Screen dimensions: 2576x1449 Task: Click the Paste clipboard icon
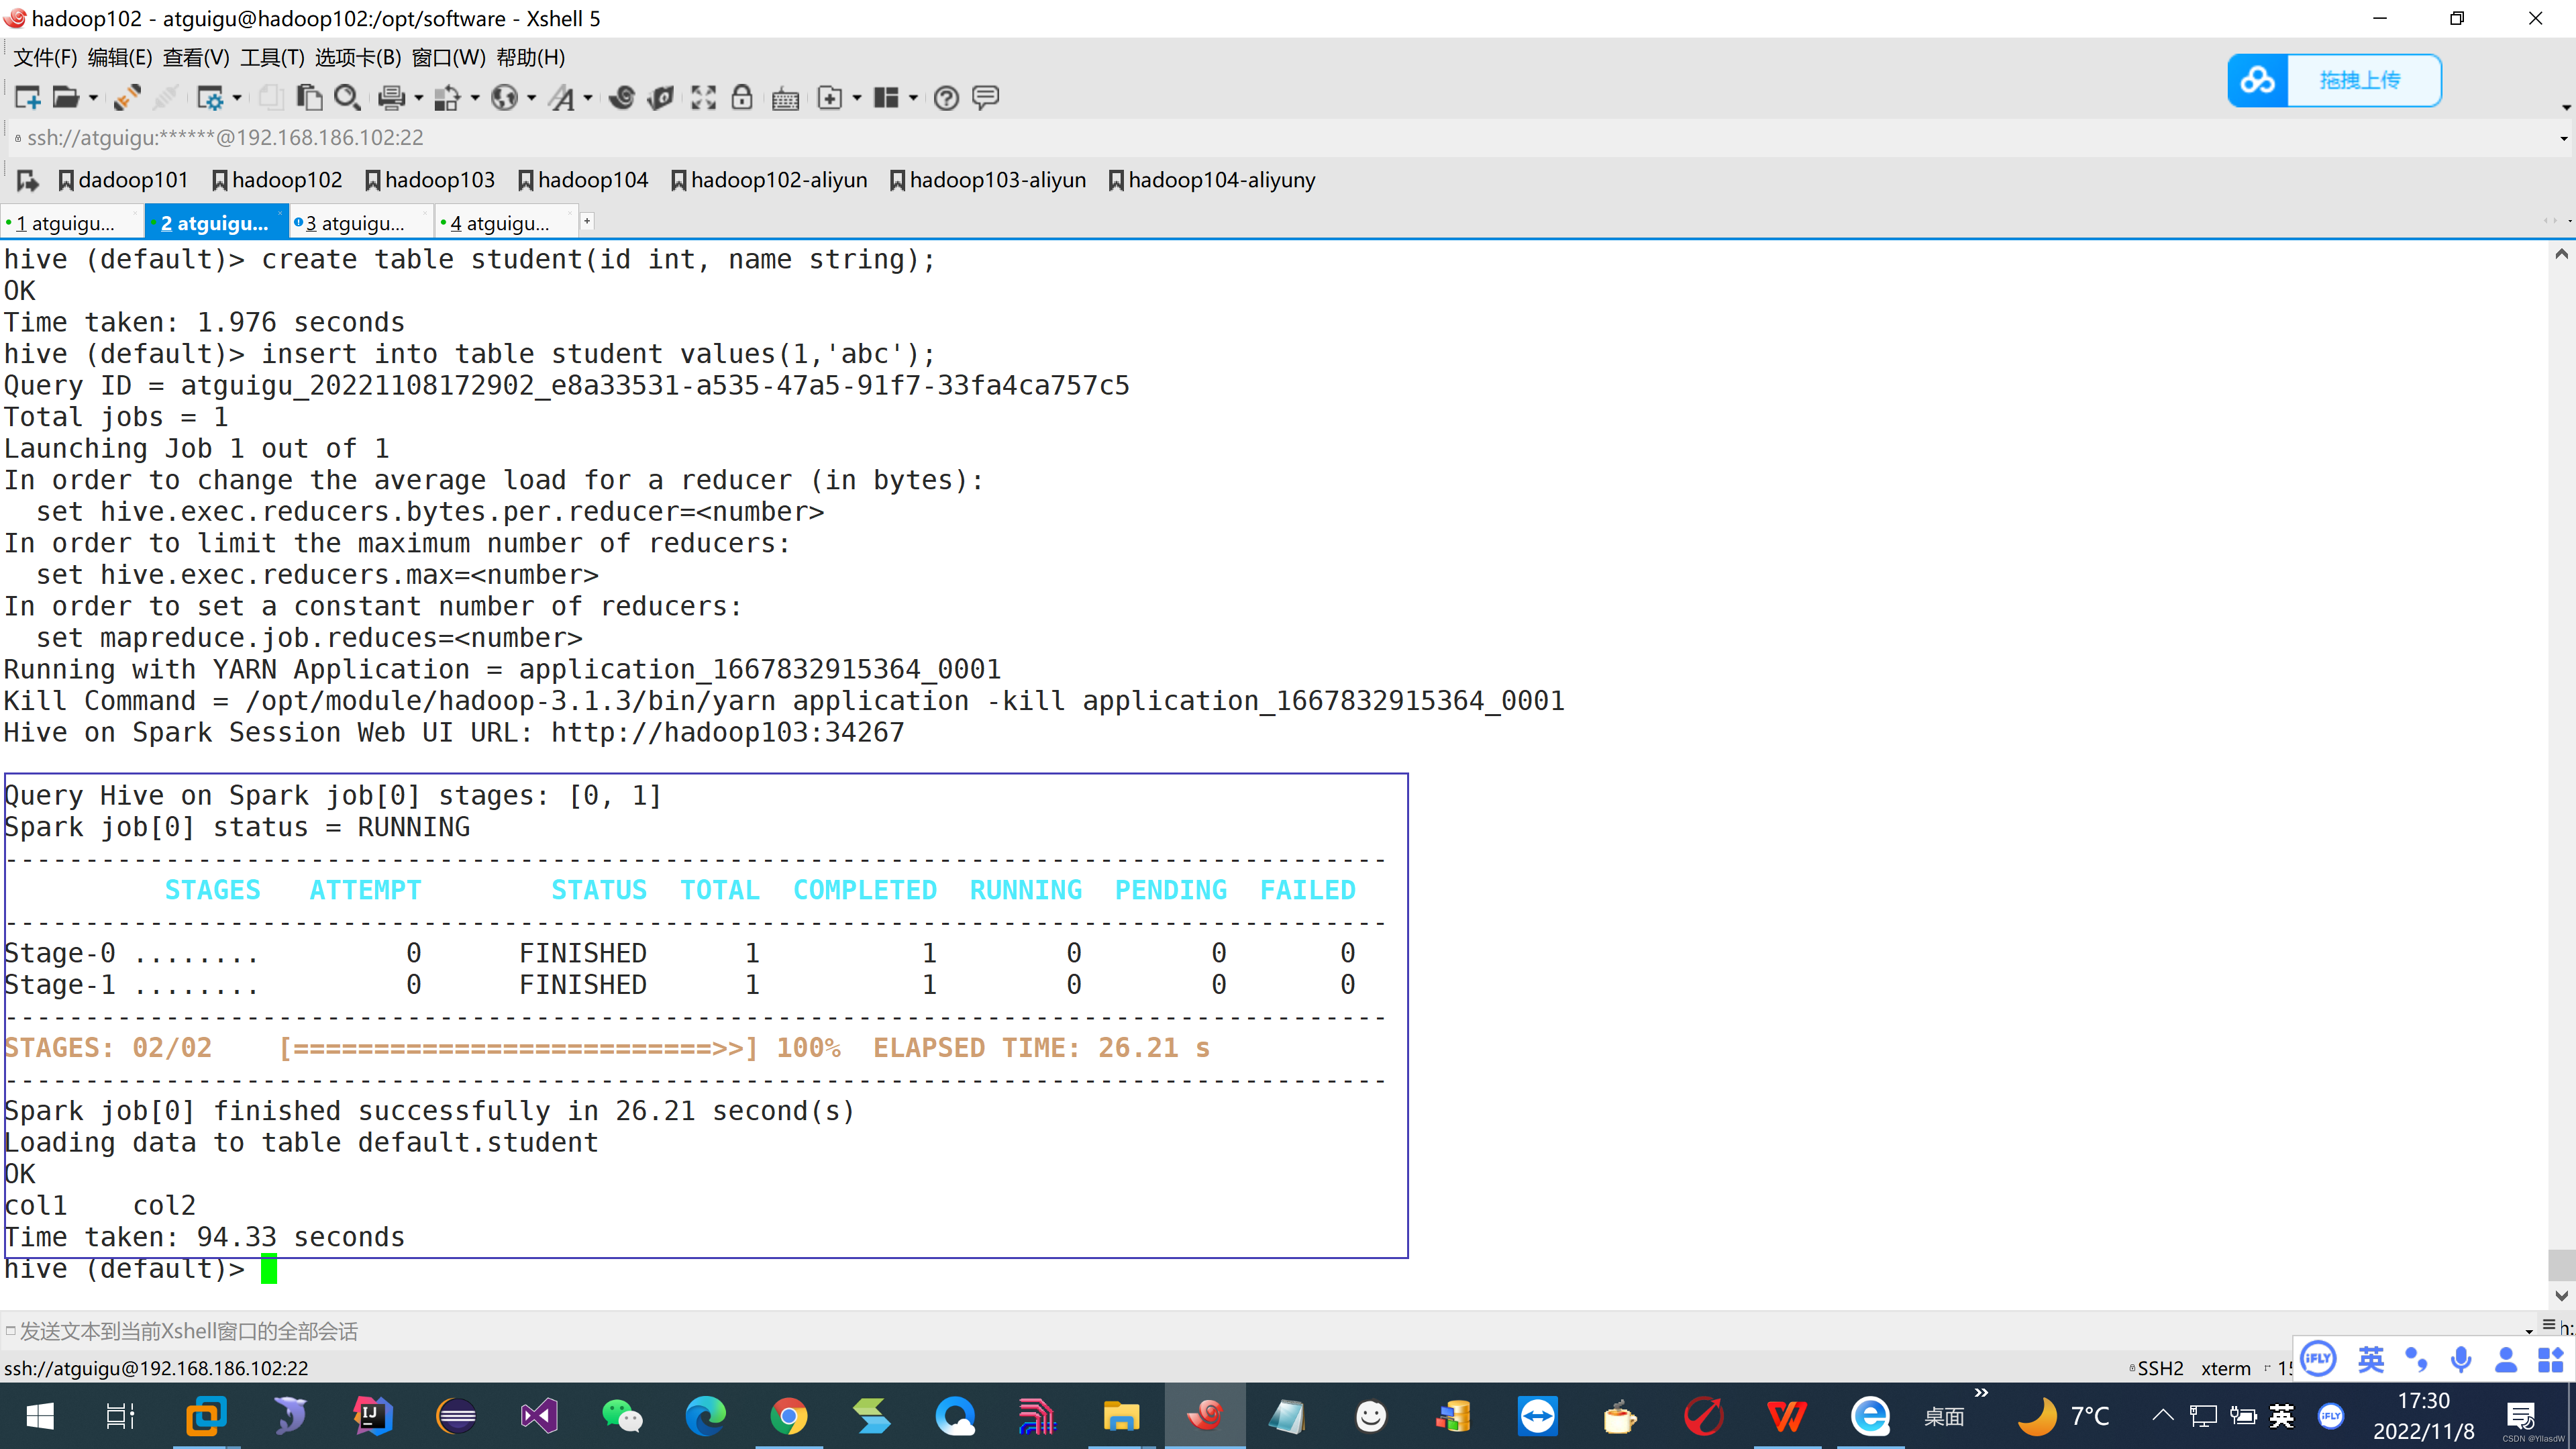click(x=309, y=97)
